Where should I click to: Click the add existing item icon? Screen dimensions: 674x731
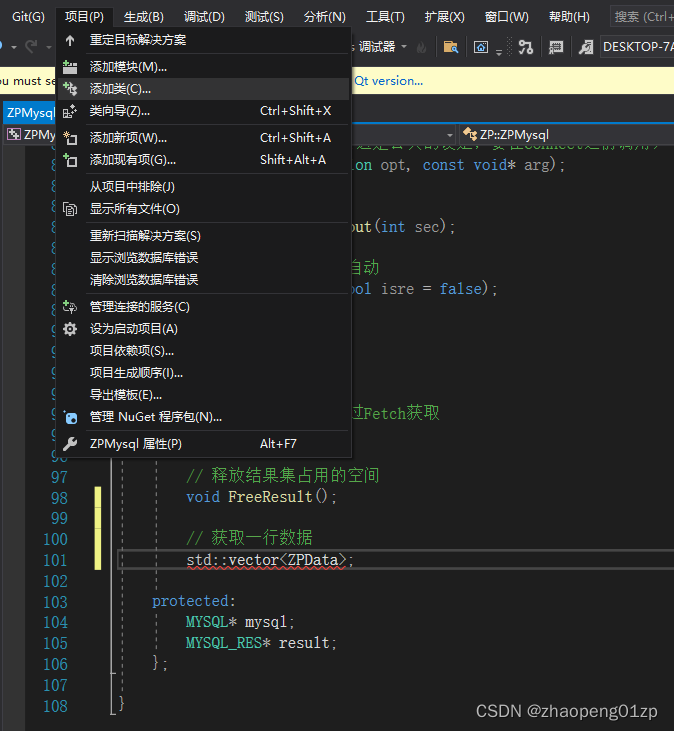click(x=70, y=160)
